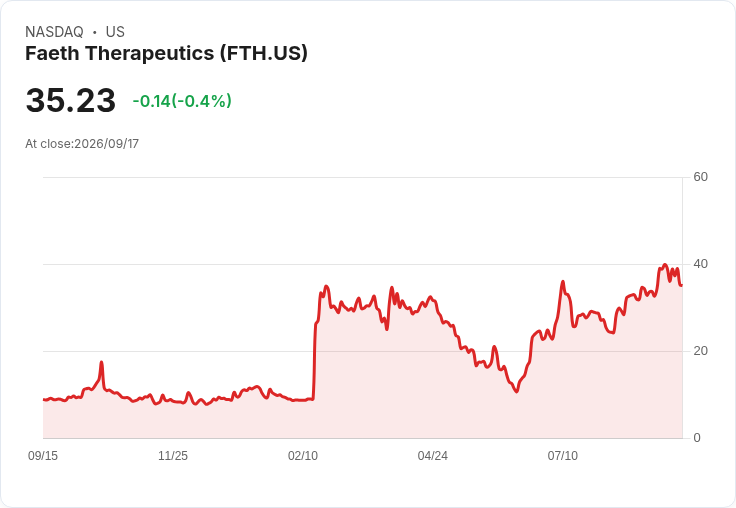Screen dimensions: 736x508
Task: Click the NASDAQ exchange label
Action: coord(54,32)
